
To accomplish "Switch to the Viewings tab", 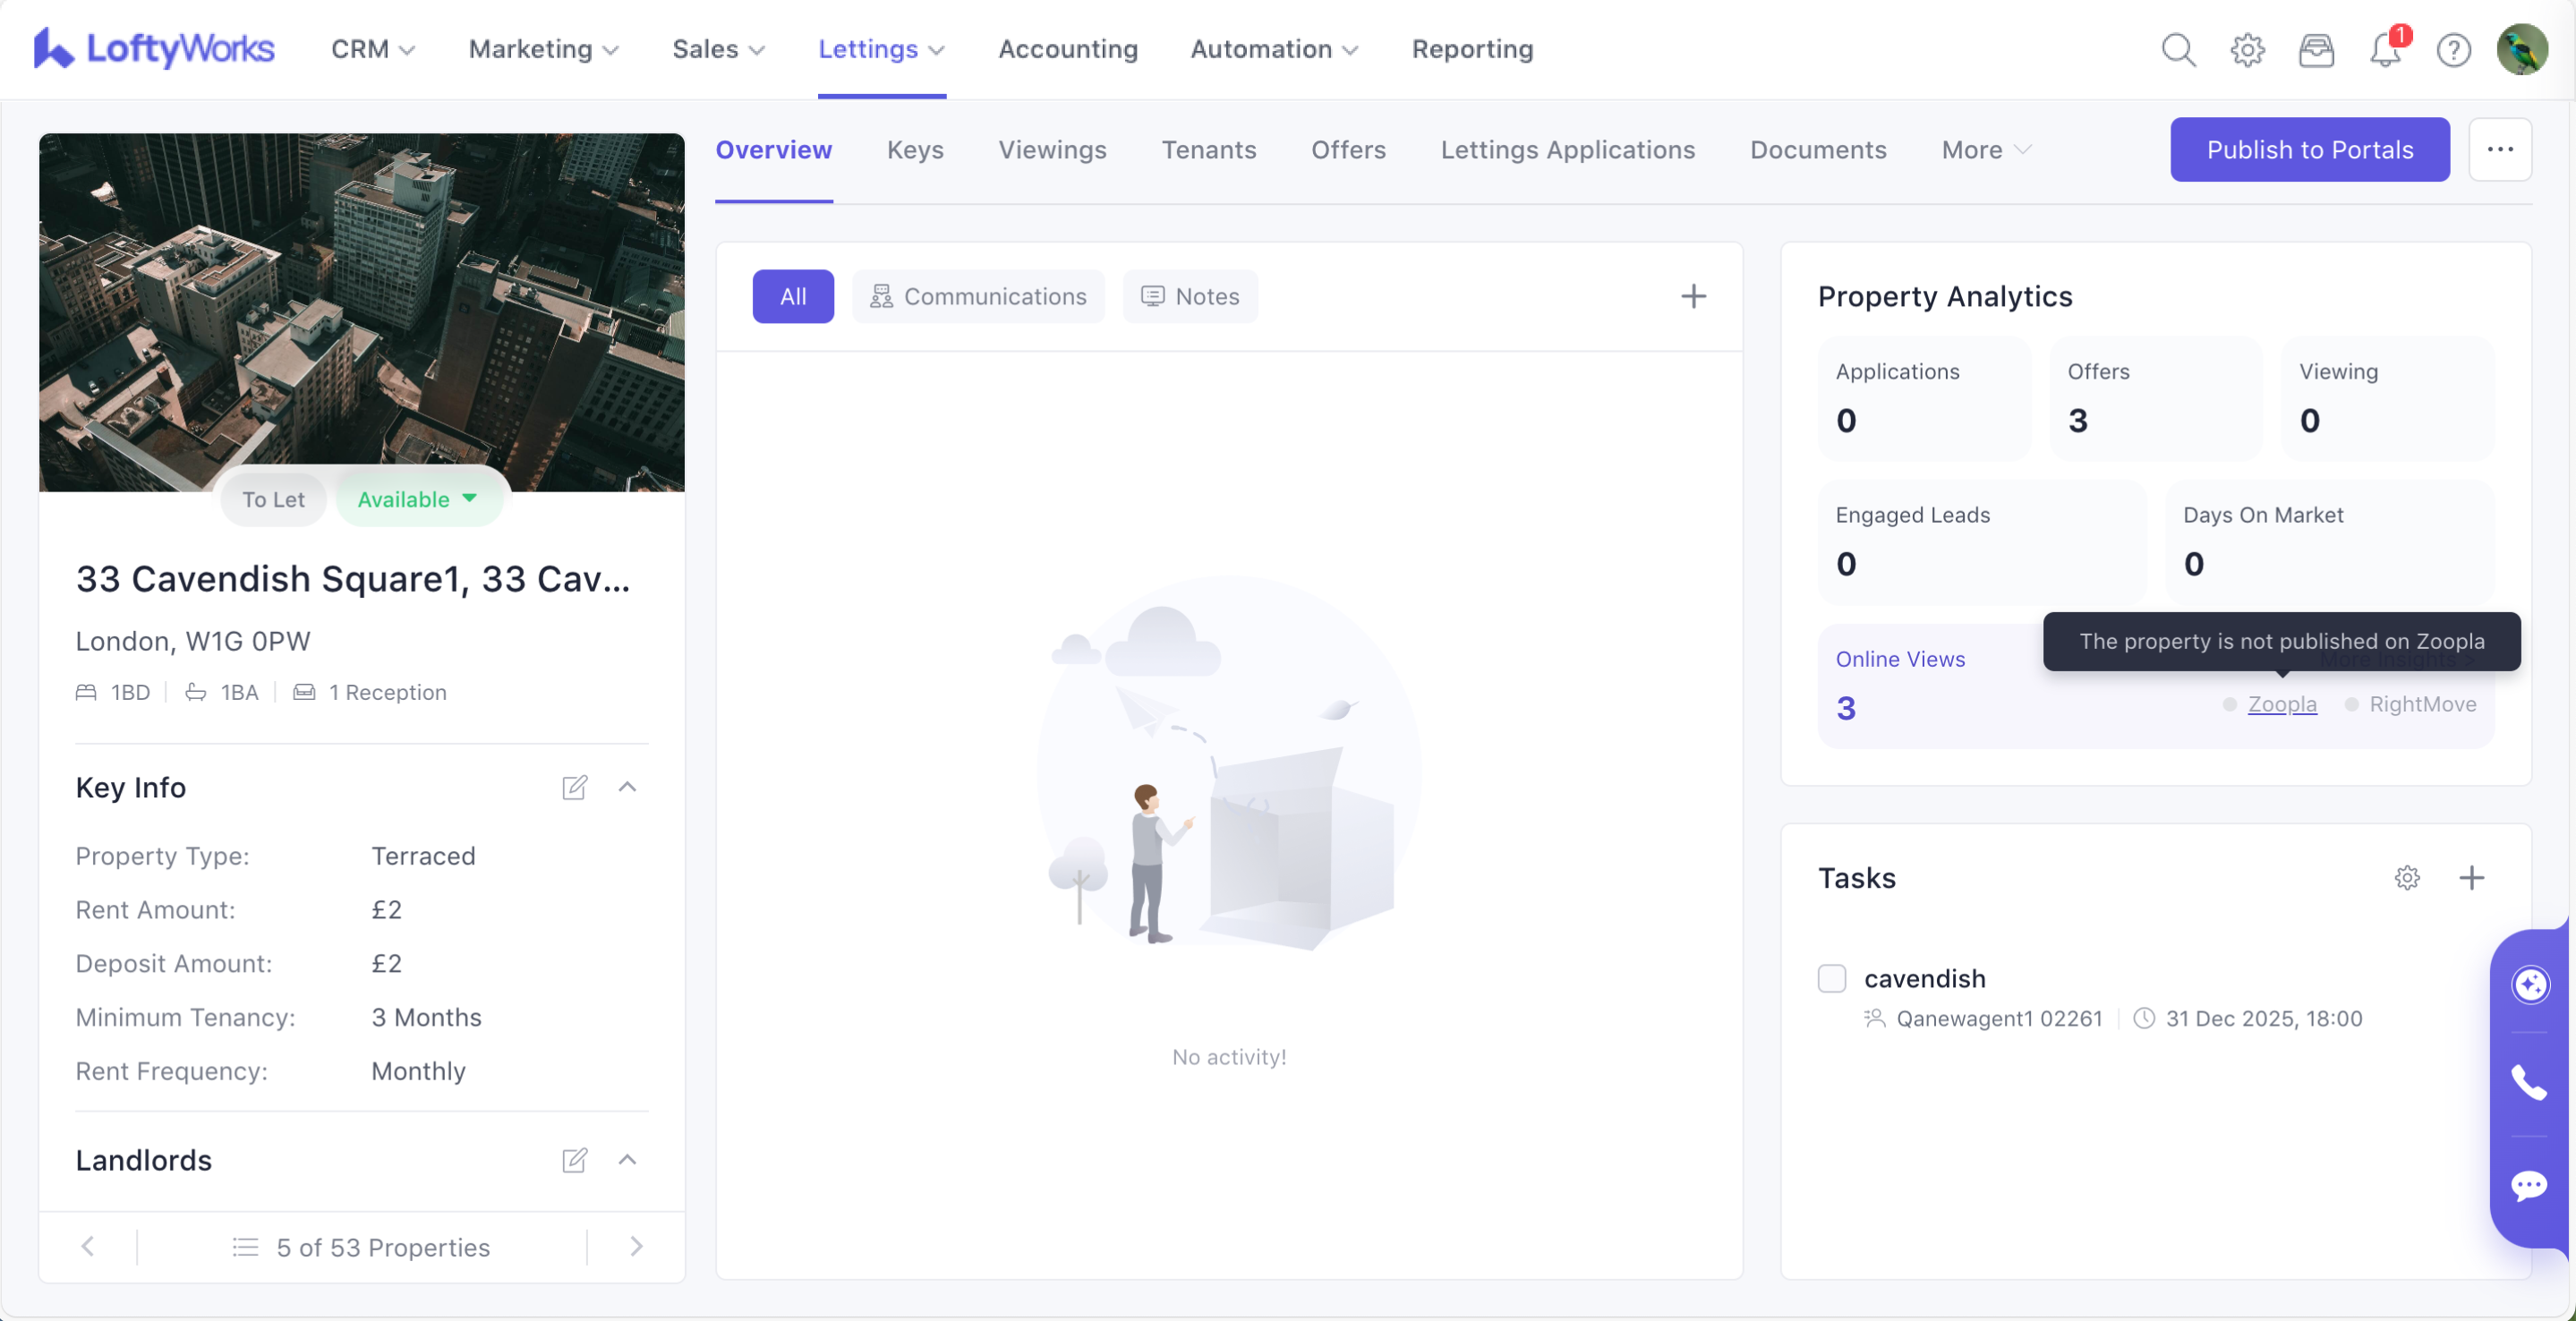I will click(x=1052, y=150).
